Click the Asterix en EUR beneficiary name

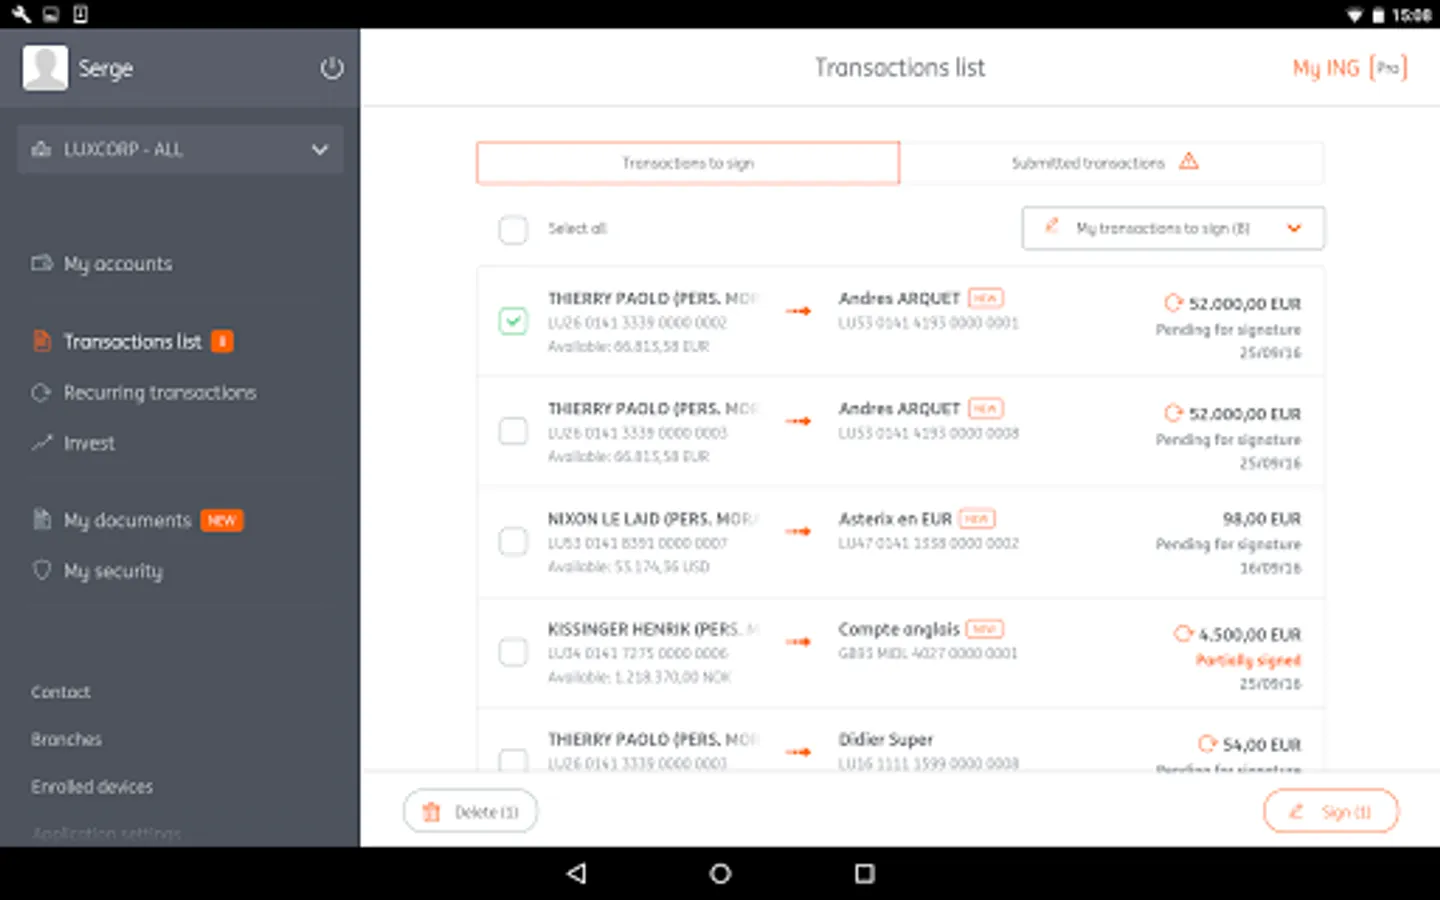[x=895, y=519]
